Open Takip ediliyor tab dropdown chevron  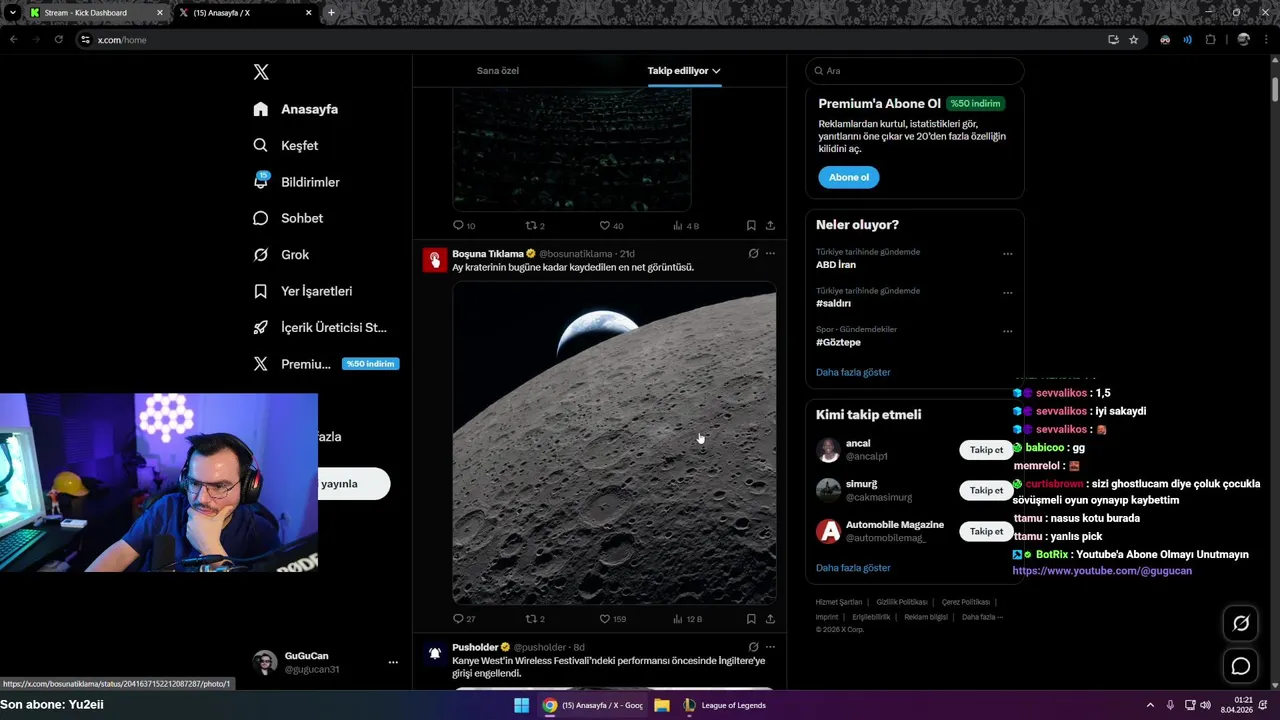716,71
